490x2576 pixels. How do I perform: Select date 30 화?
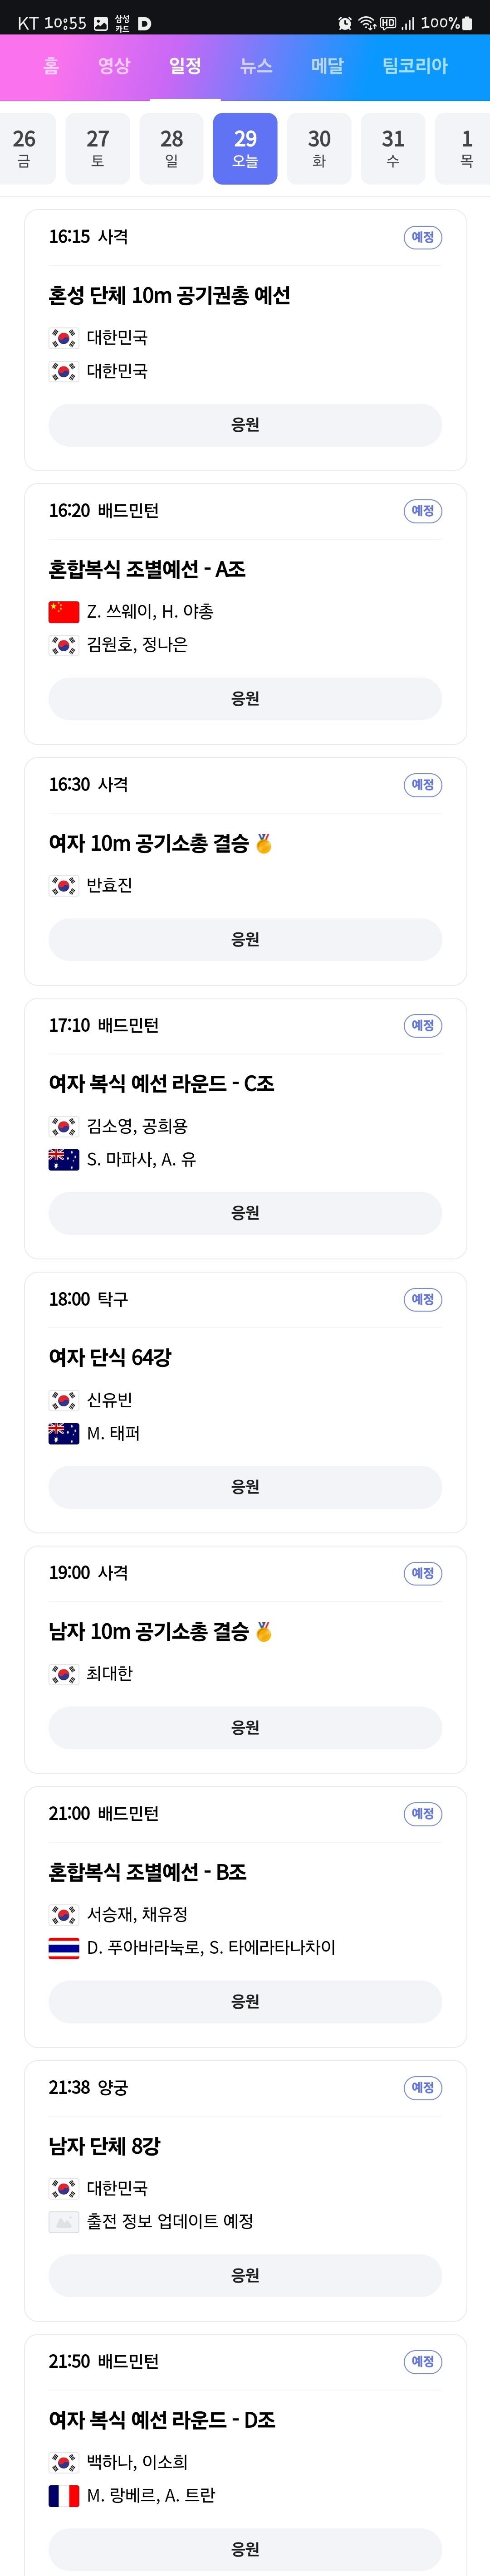[319, 148]
